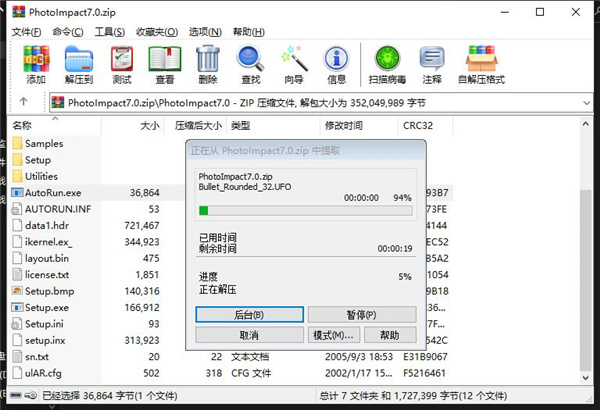Viewport: 600px width, 410px height.
Task: Click the file list scroll up arrow
Action: pyautogui.click(x=585, y=124)
